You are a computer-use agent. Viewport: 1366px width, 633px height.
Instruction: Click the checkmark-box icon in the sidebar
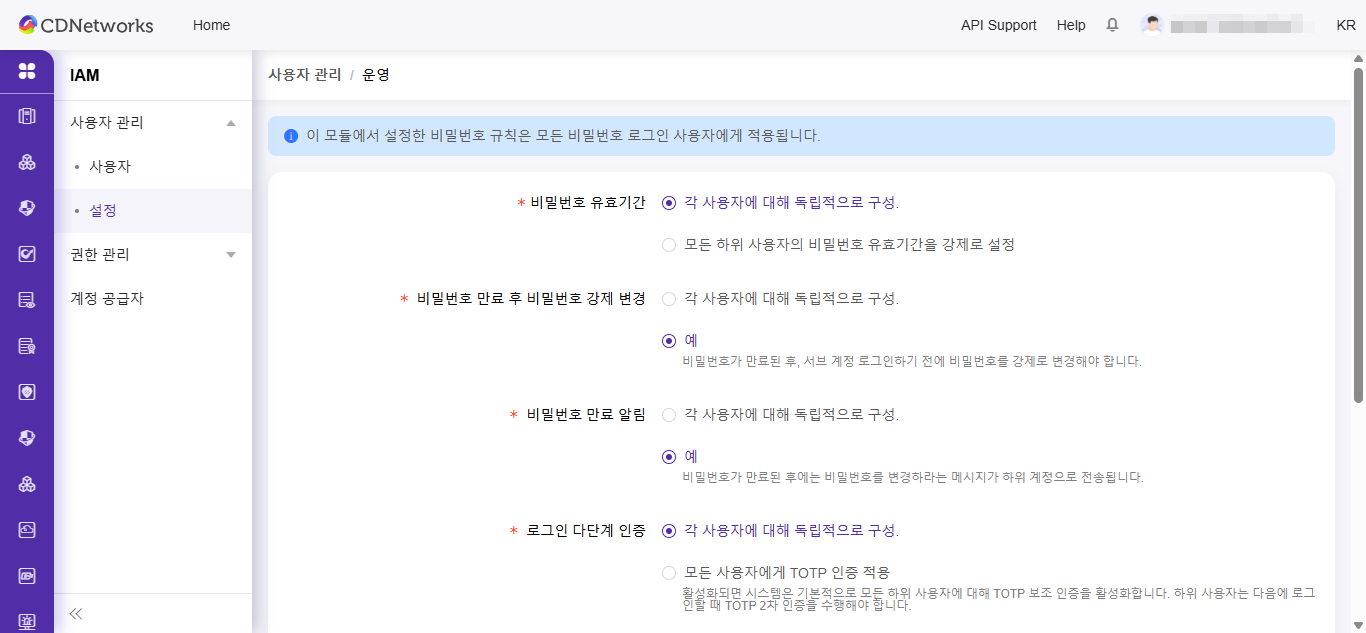coord(26,252)
